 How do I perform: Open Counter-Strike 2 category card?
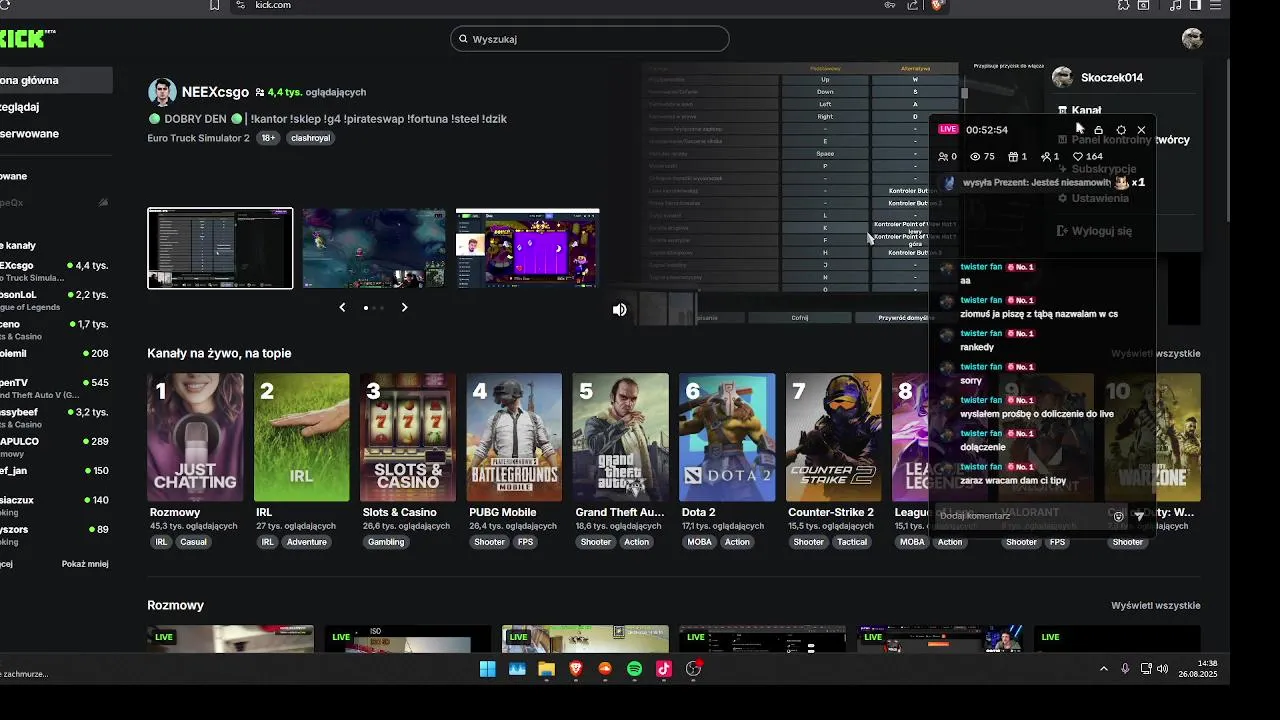tap(833, 437)
